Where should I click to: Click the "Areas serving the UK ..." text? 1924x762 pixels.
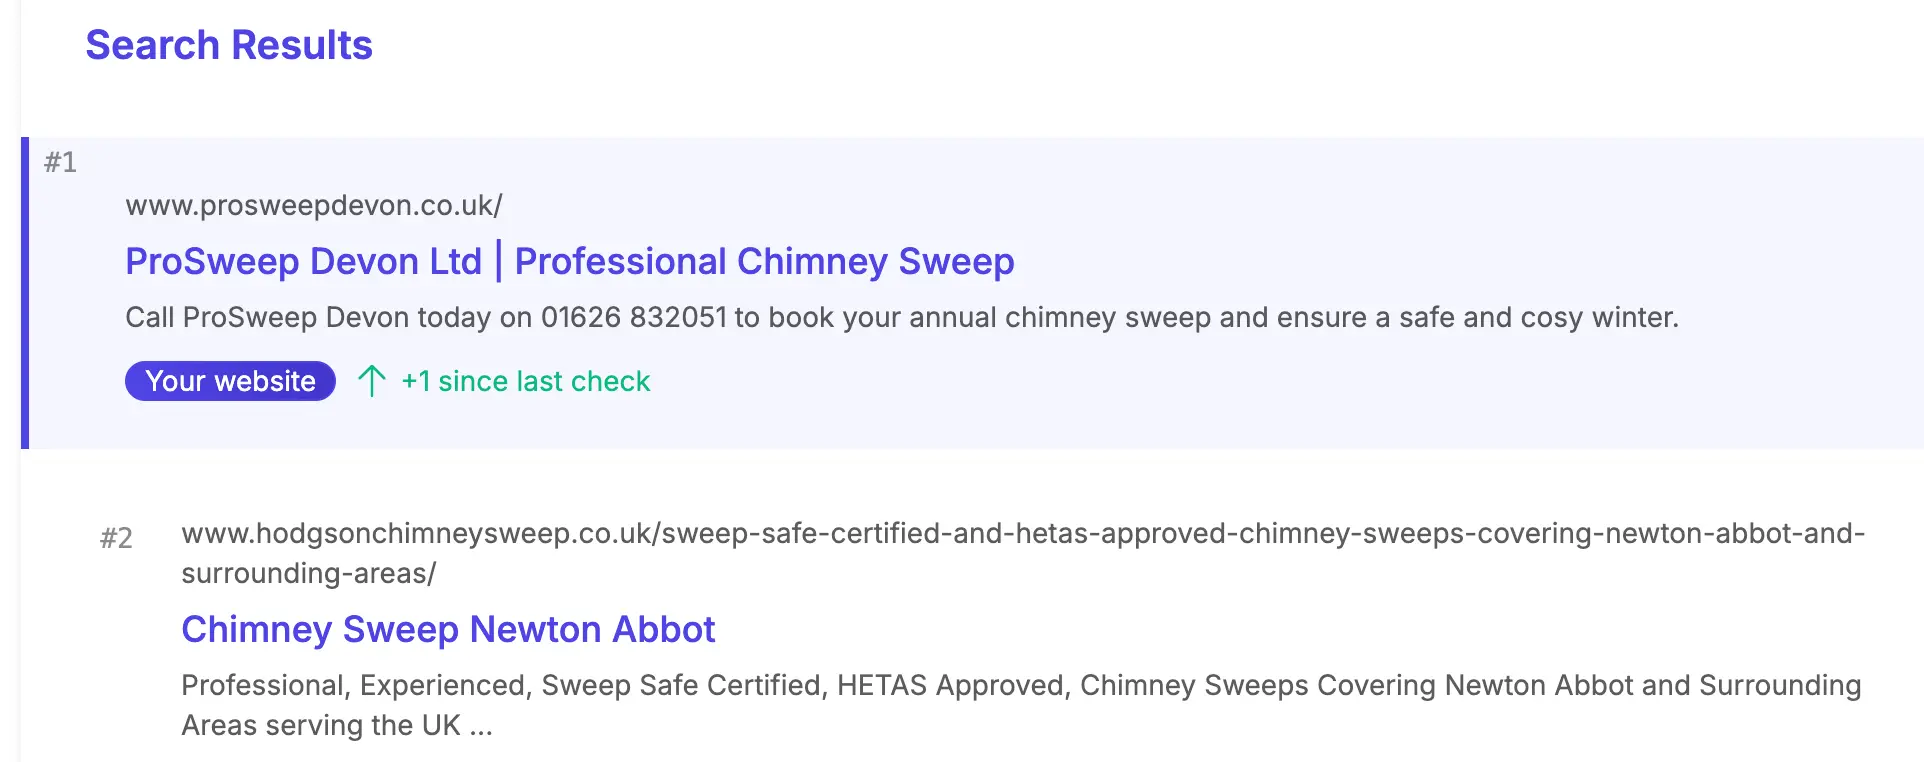point(337,725)
